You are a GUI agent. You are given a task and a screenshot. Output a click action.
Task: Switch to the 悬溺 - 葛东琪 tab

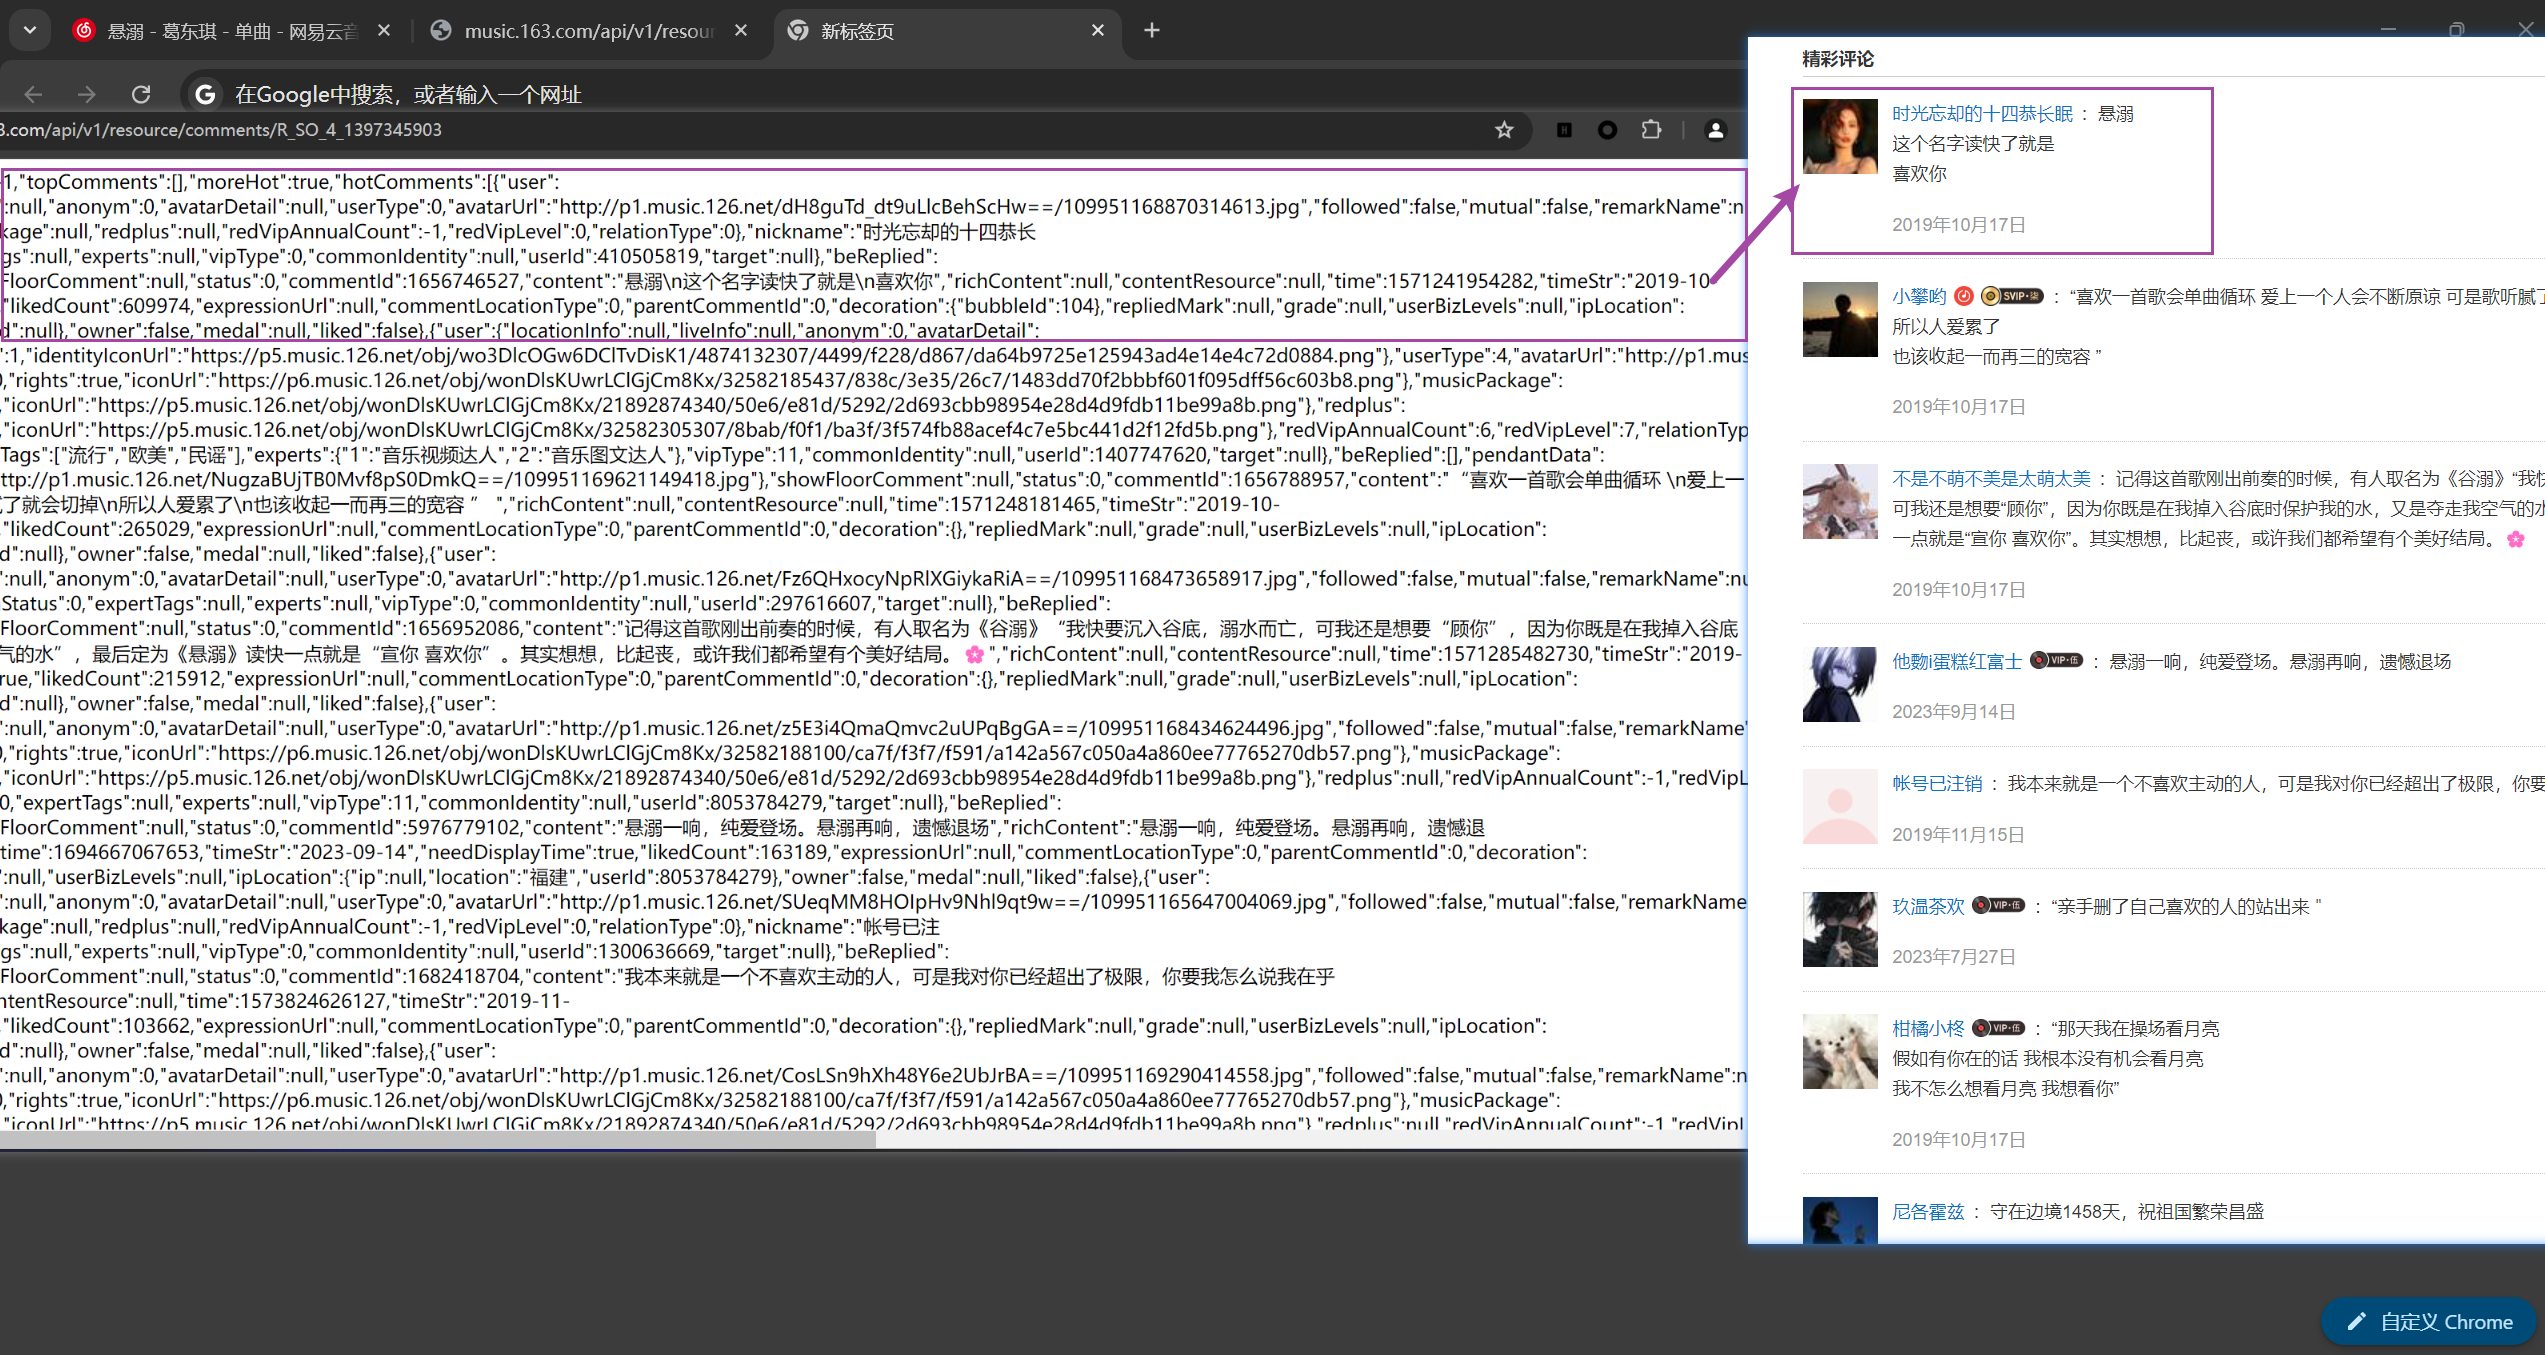[230, 31]
